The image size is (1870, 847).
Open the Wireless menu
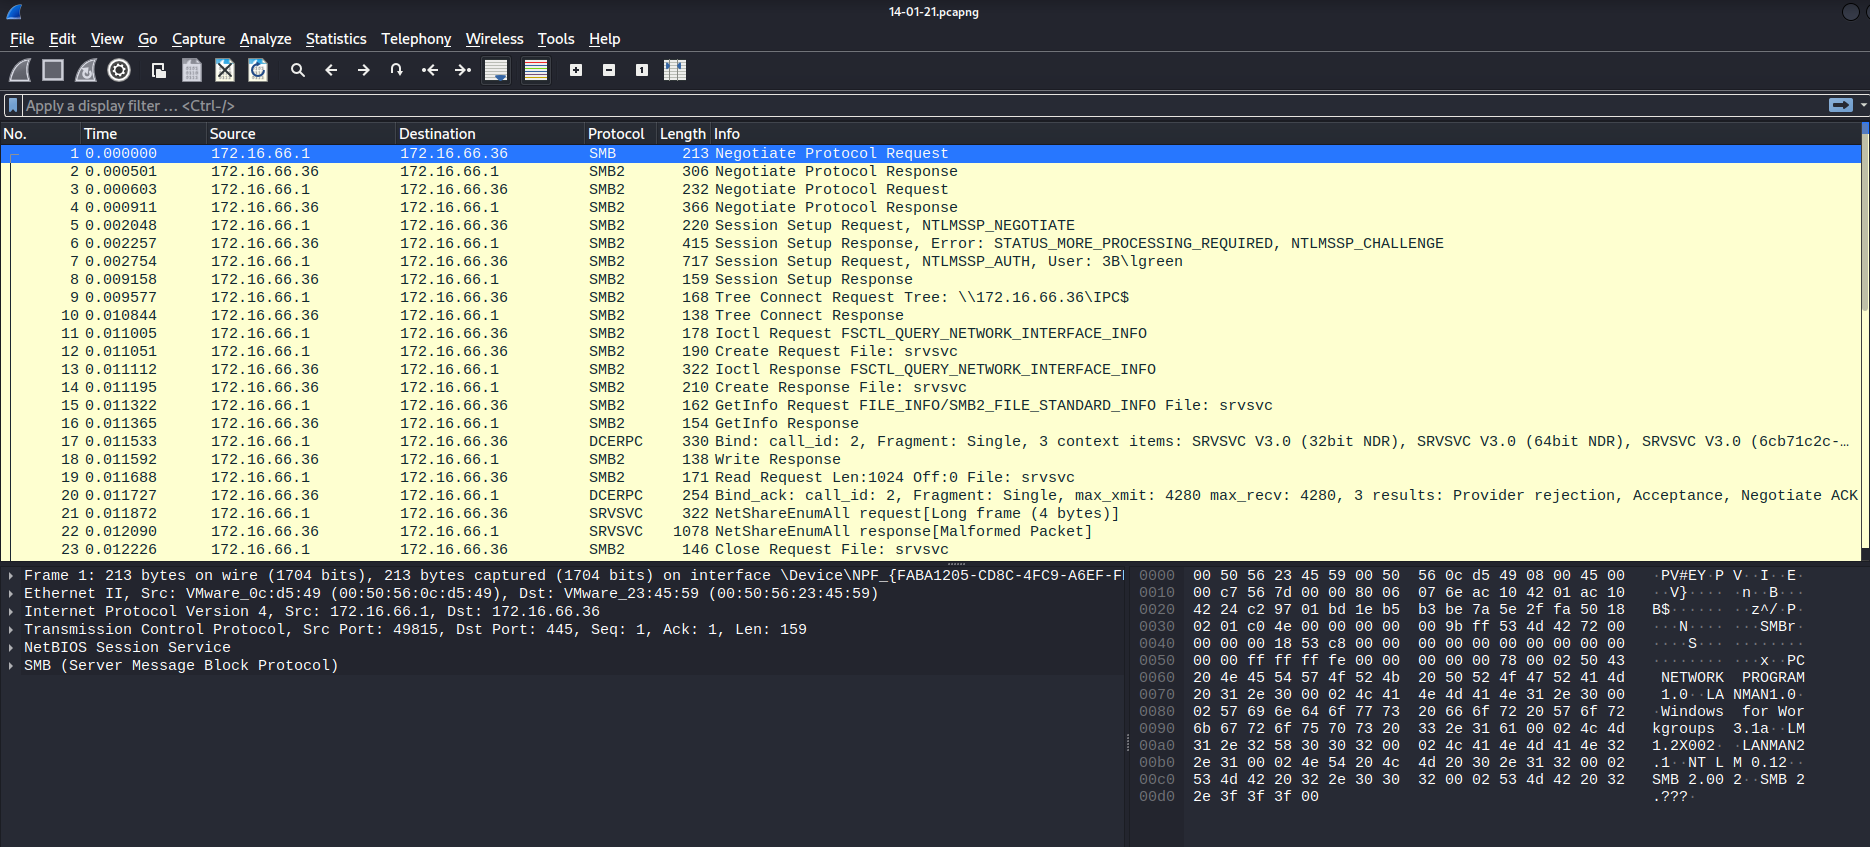click(x=495, y=39)
